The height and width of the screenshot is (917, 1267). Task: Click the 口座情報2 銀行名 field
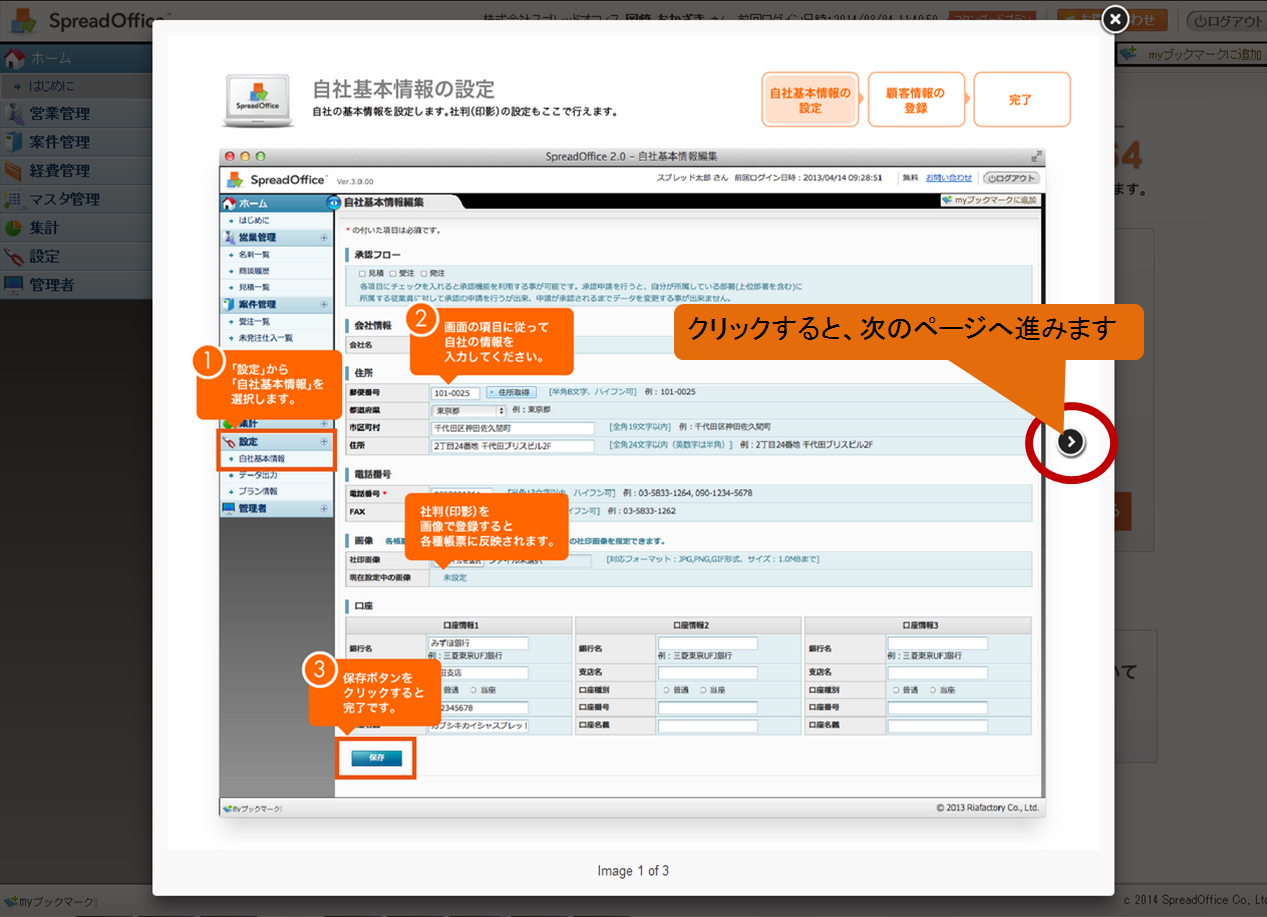pyautogui.click(x=708, y=643)
